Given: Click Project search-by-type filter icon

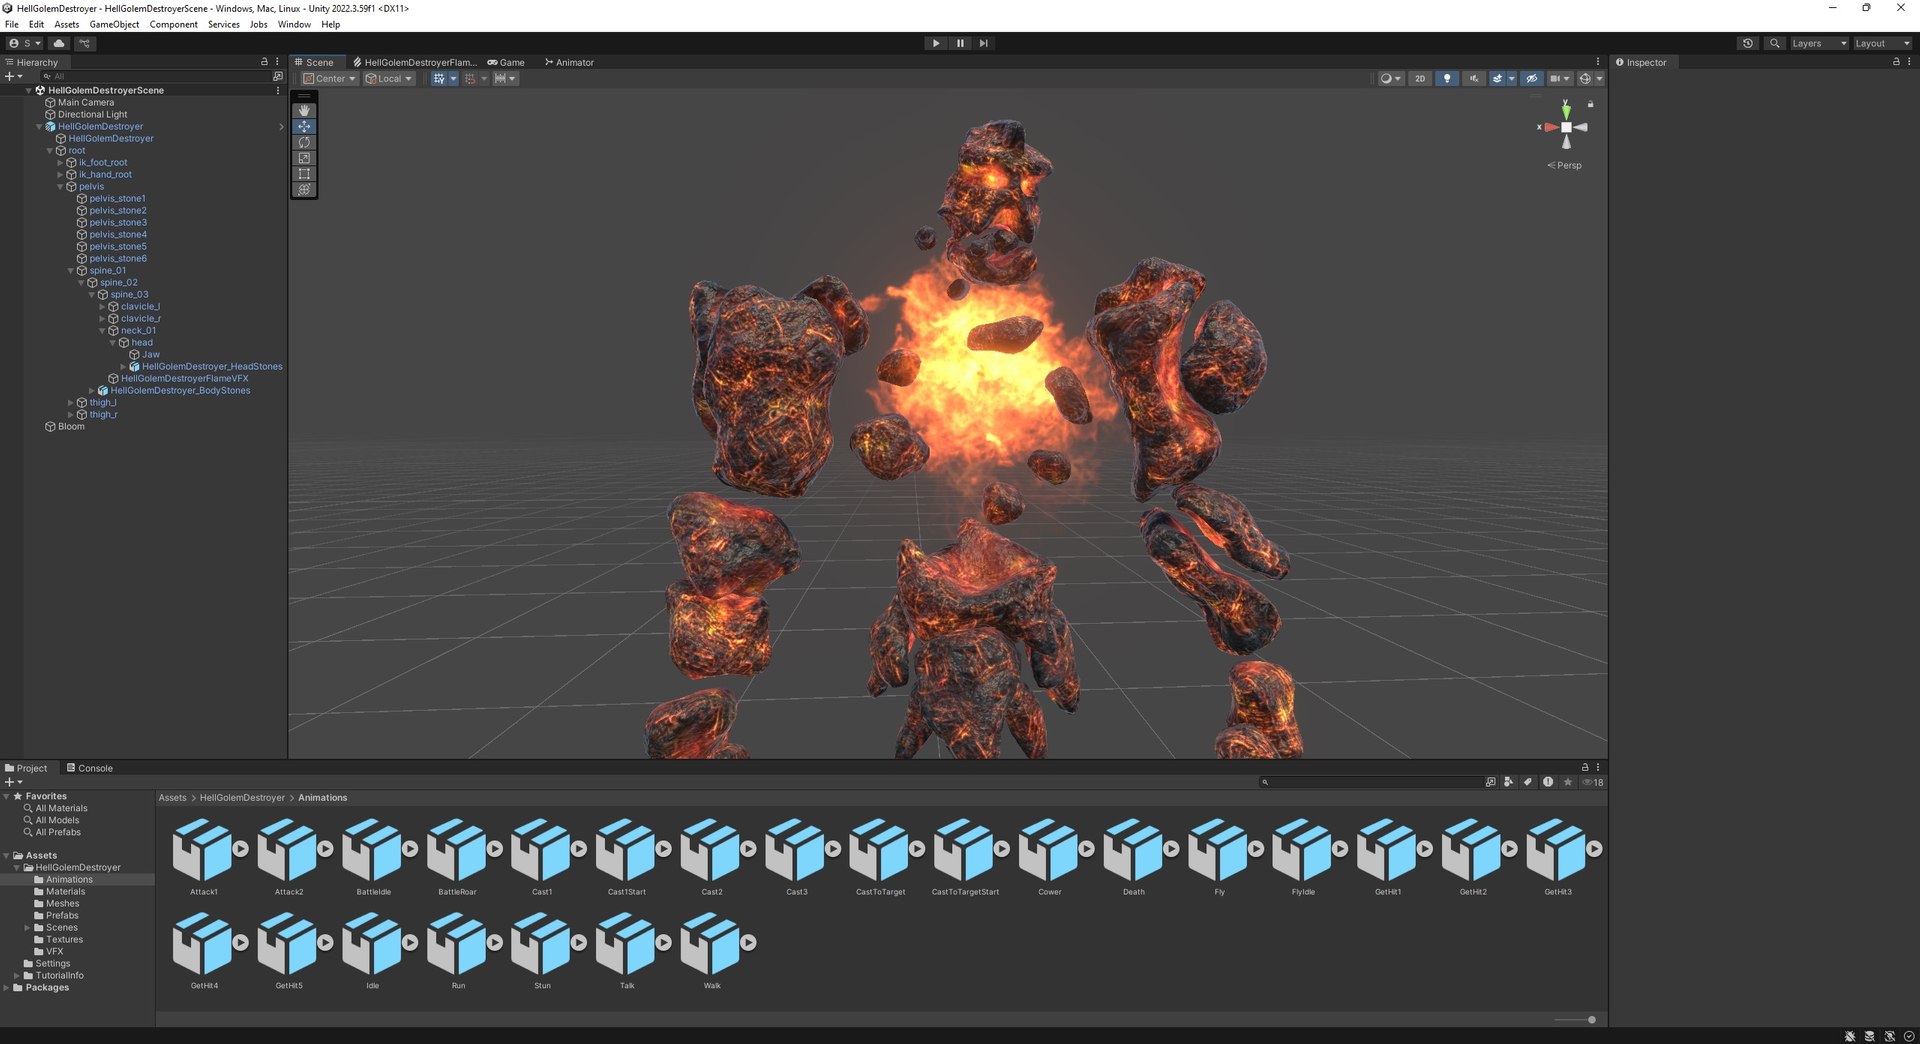Looking at the screenshot, I should (1508, 782).
